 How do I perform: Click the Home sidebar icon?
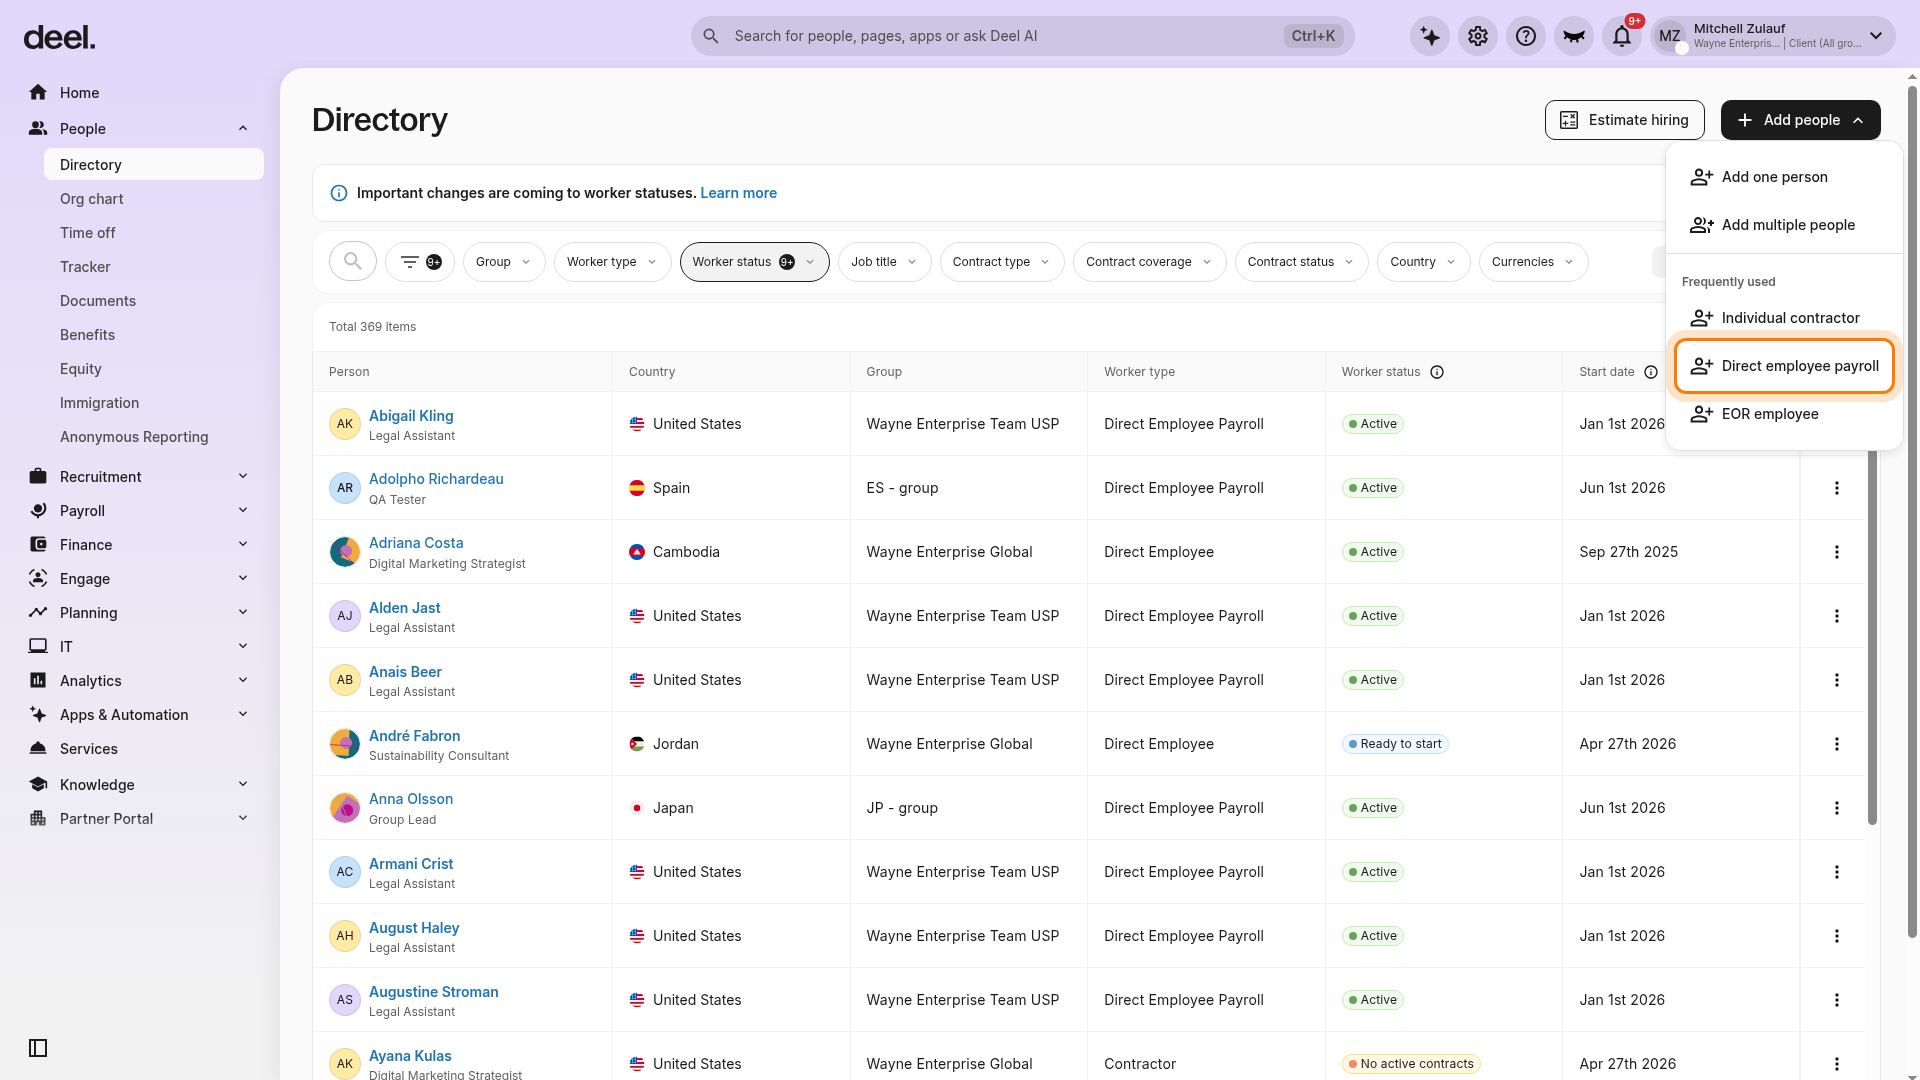[38, 92]
